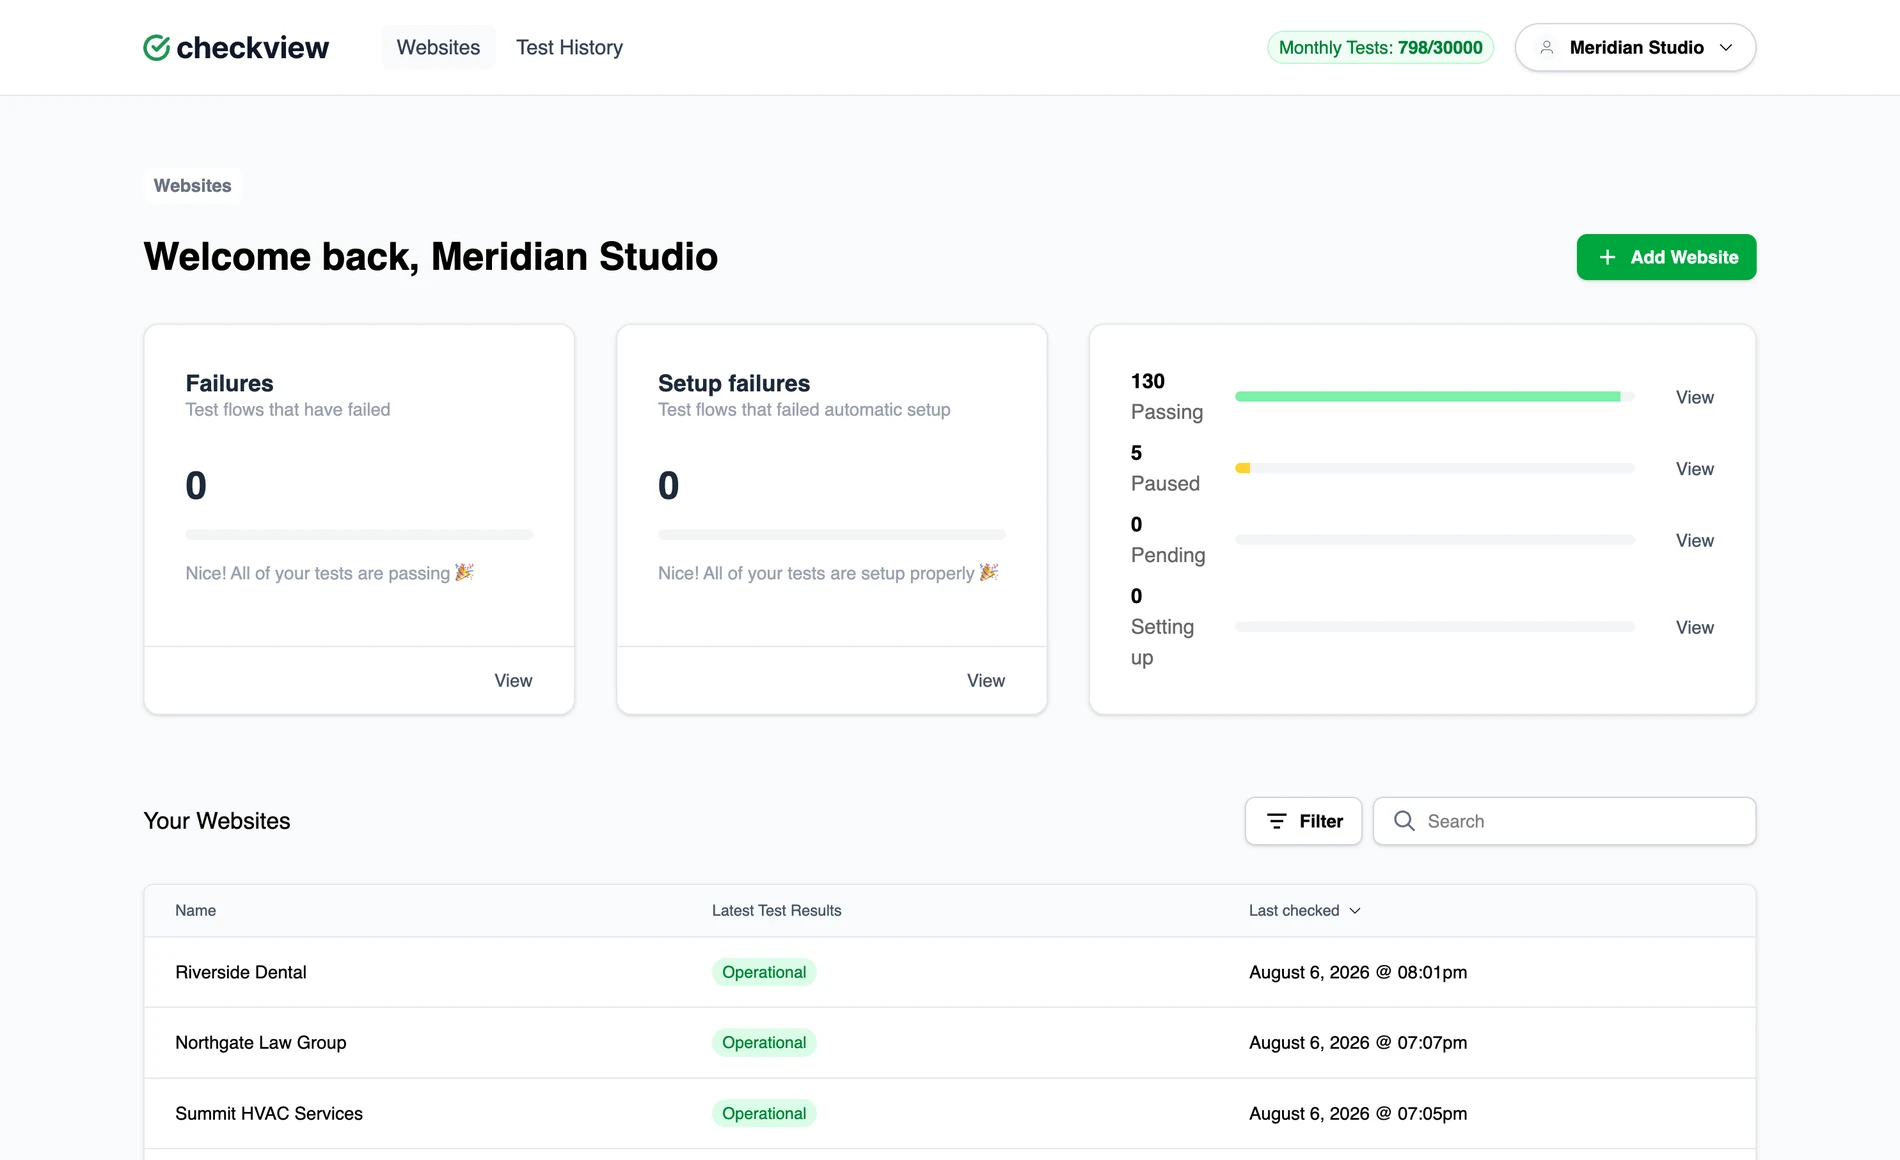
Task: Click the Failures card progress bar
Action: tap(359, 535)
